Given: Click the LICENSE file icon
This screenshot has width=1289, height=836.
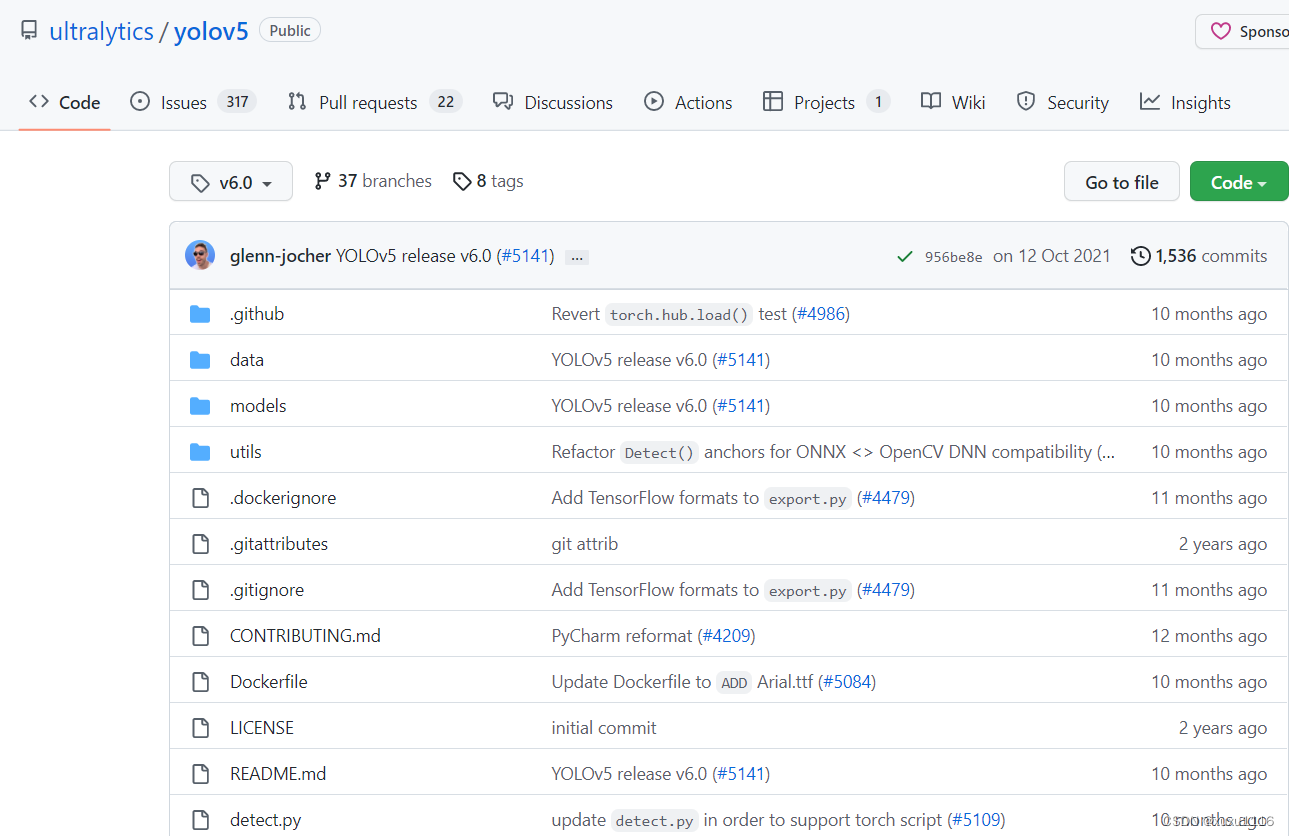Looking at the screenshot, I should [200, 728].
